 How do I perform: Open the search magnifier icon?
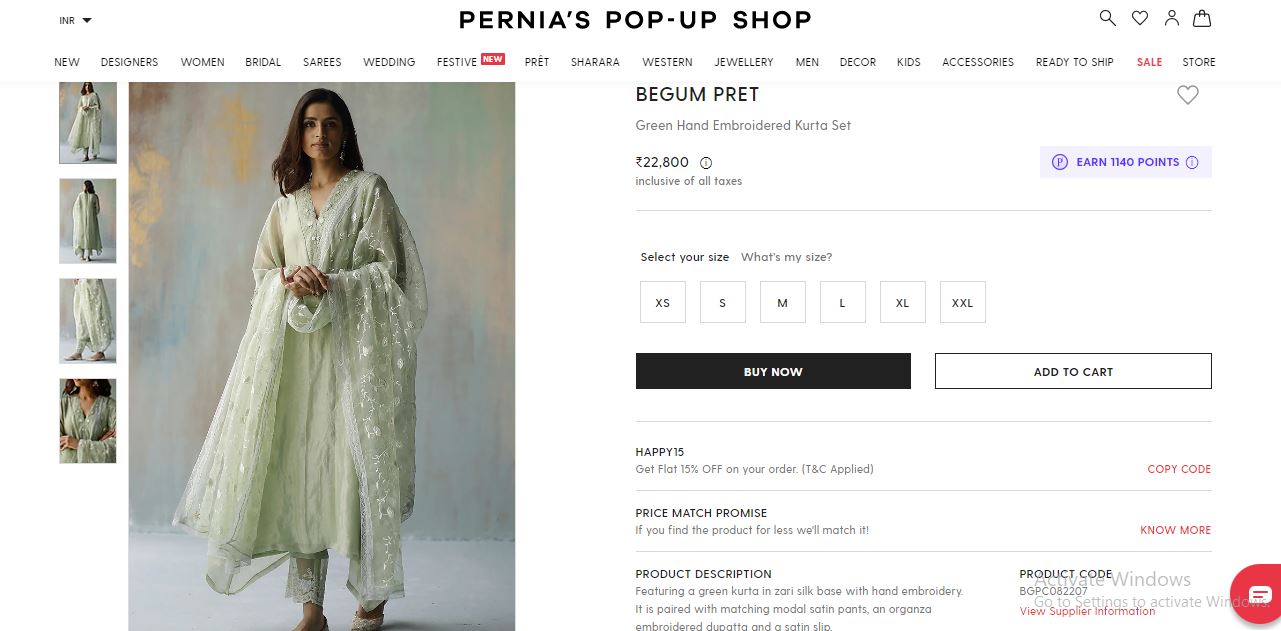coord(1107,18)
